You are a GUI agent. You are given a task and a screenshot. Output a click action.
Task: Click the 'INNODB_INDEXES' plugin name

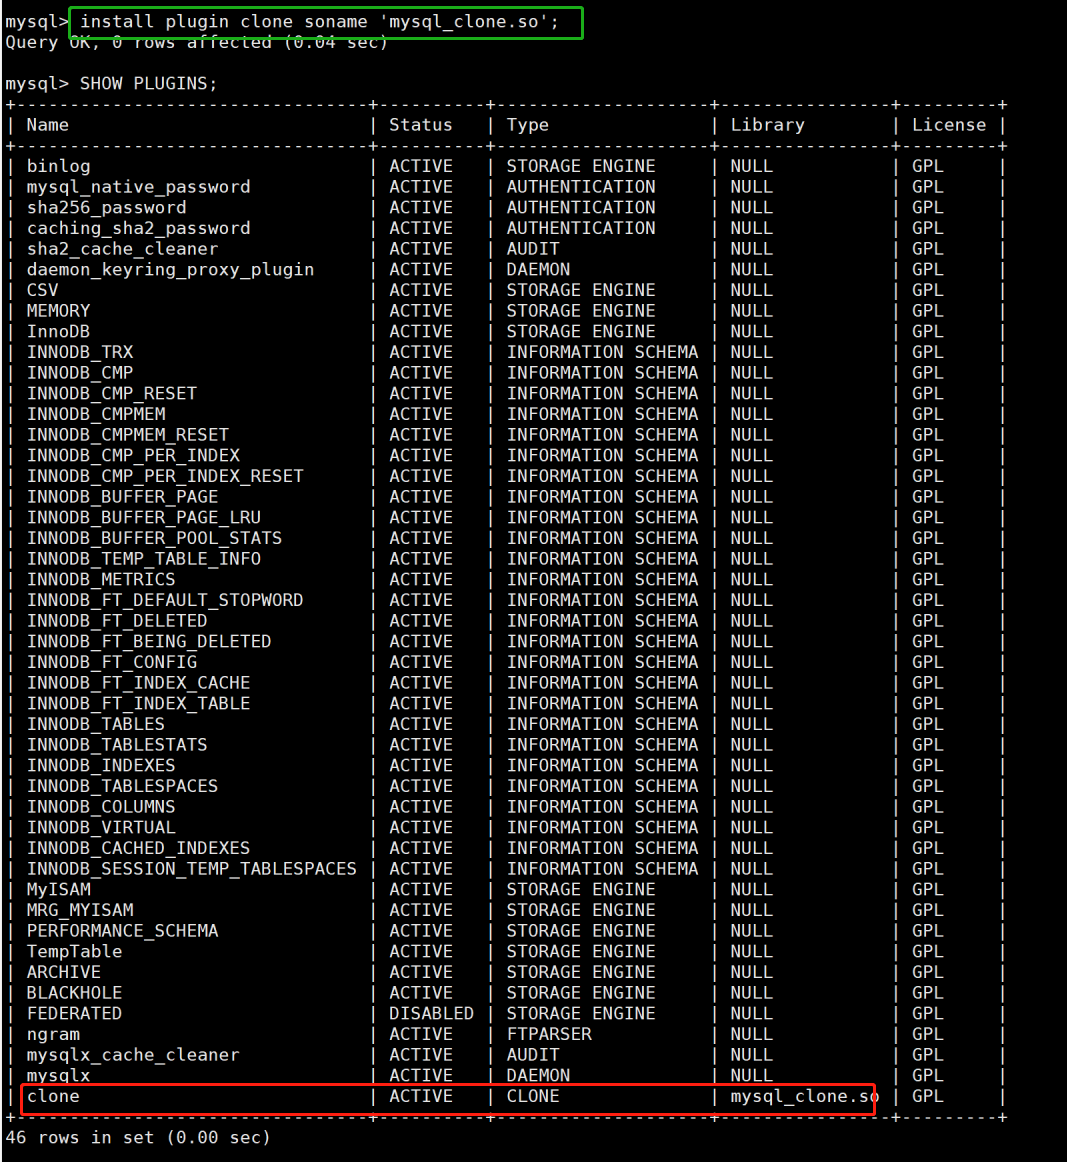pos(101,766)
